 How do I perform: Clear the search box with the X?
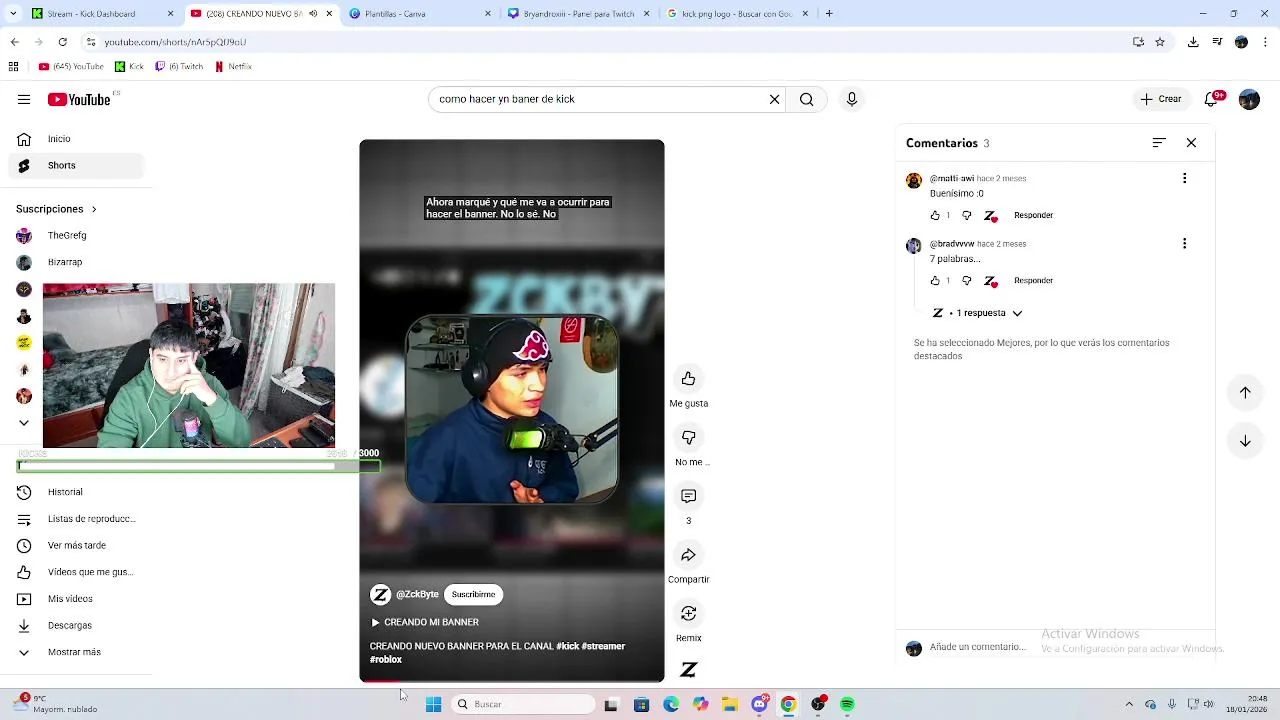(x=774, y=99)
